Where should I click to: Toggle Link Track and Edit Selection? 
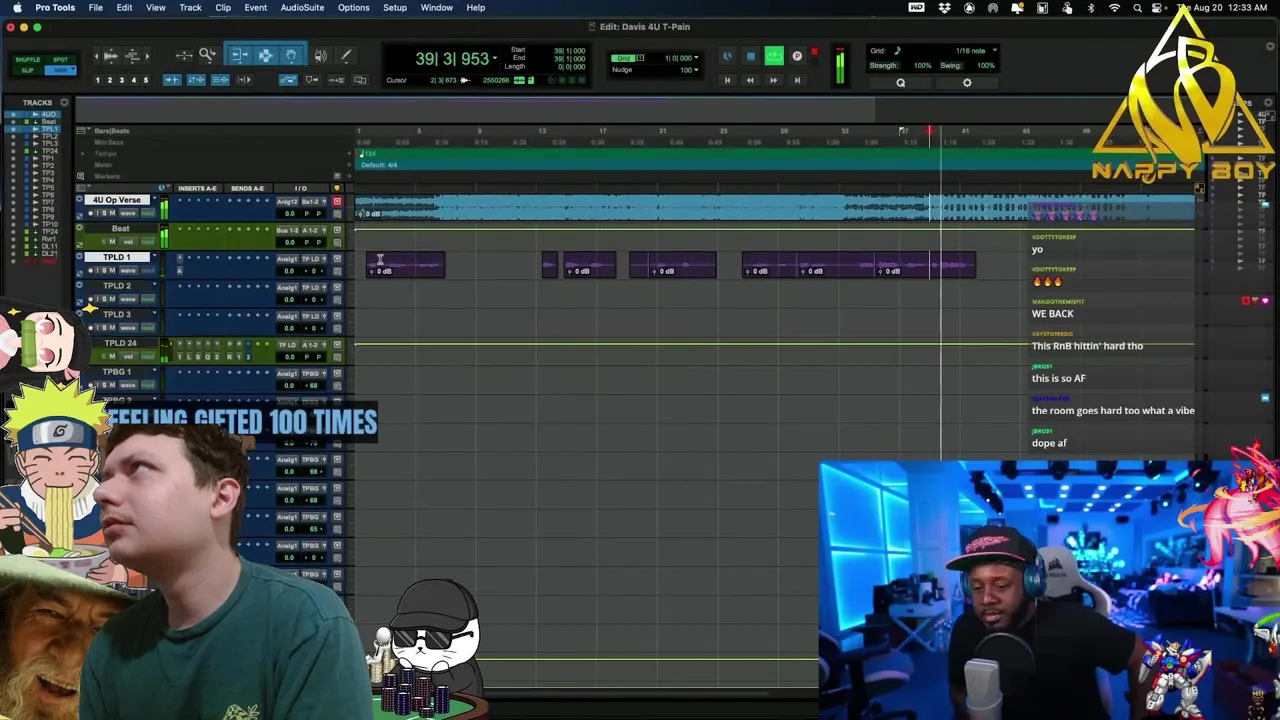click(x=221, y=80)
